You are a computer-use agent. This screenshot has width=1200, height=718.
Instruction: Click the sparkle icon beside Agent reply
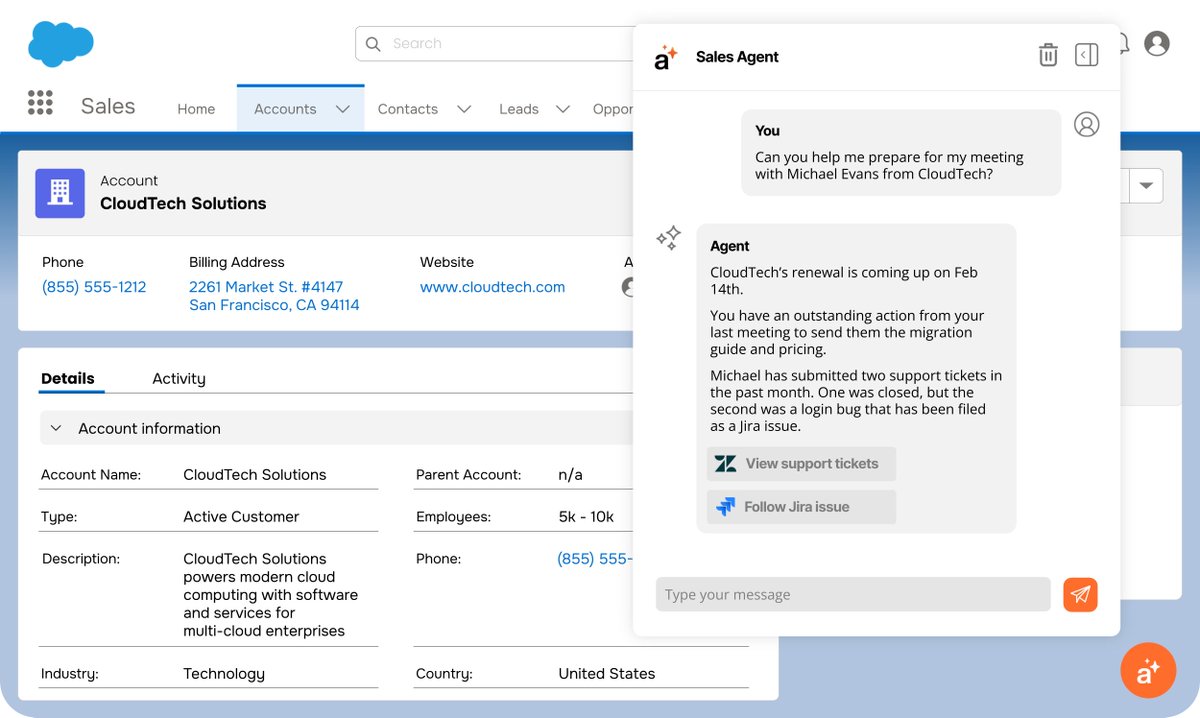(668, 237)
